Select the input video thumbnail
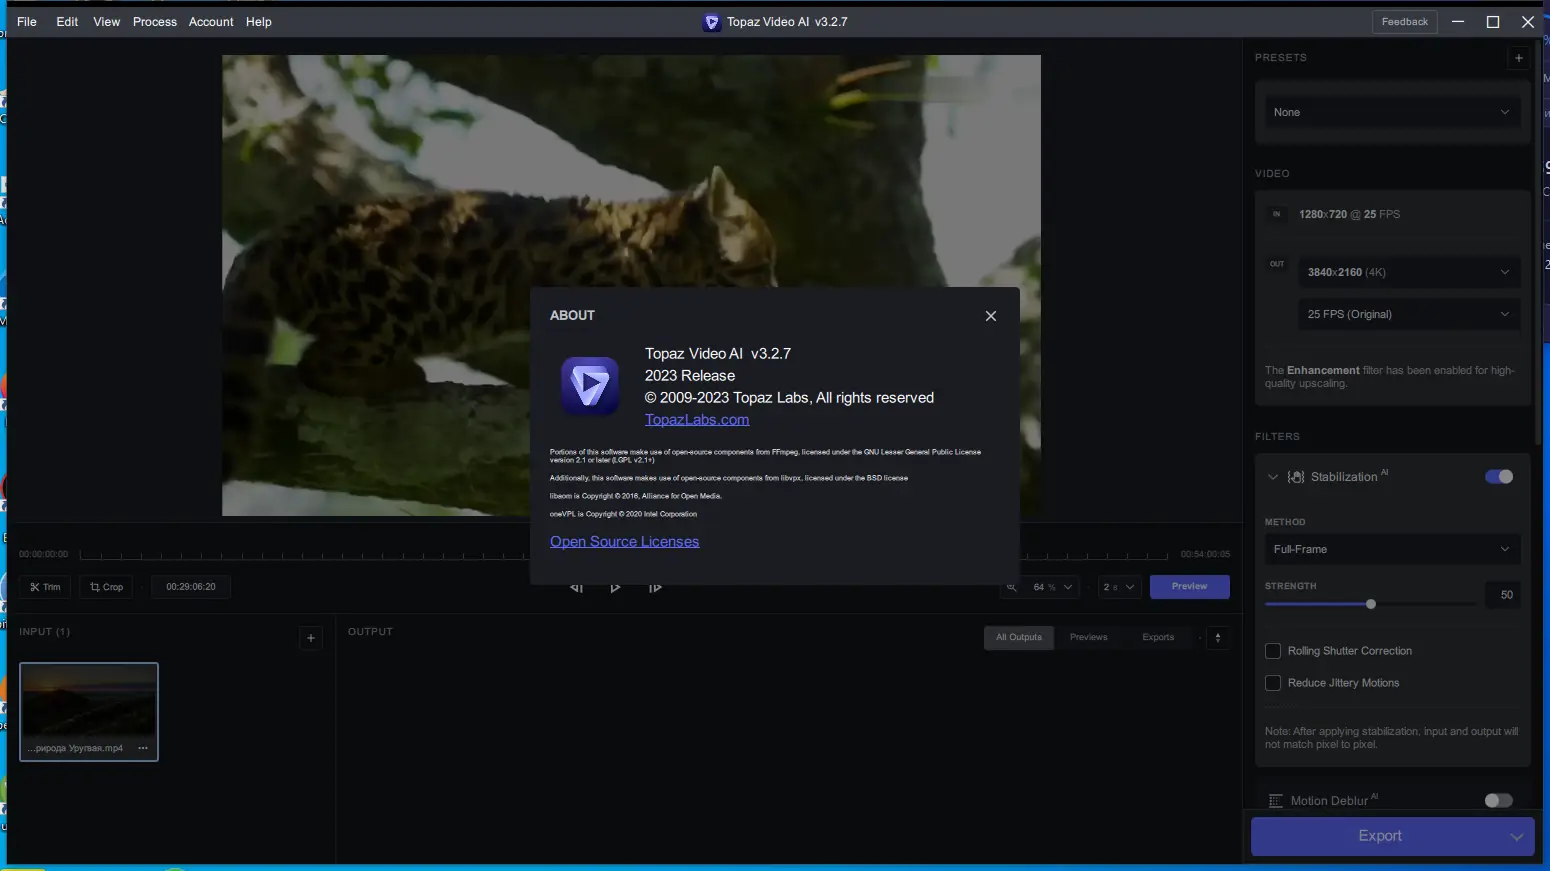 tap(89, 712)
